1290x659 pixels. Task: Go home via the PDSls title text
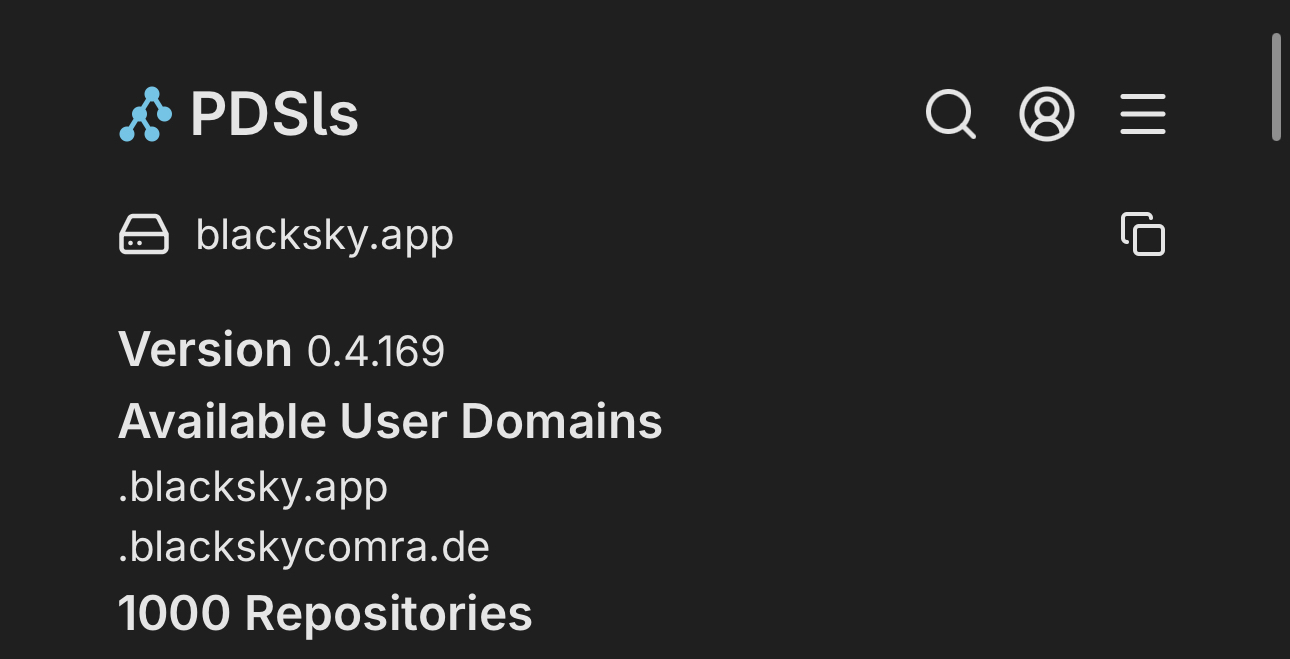tap(274, 114)
